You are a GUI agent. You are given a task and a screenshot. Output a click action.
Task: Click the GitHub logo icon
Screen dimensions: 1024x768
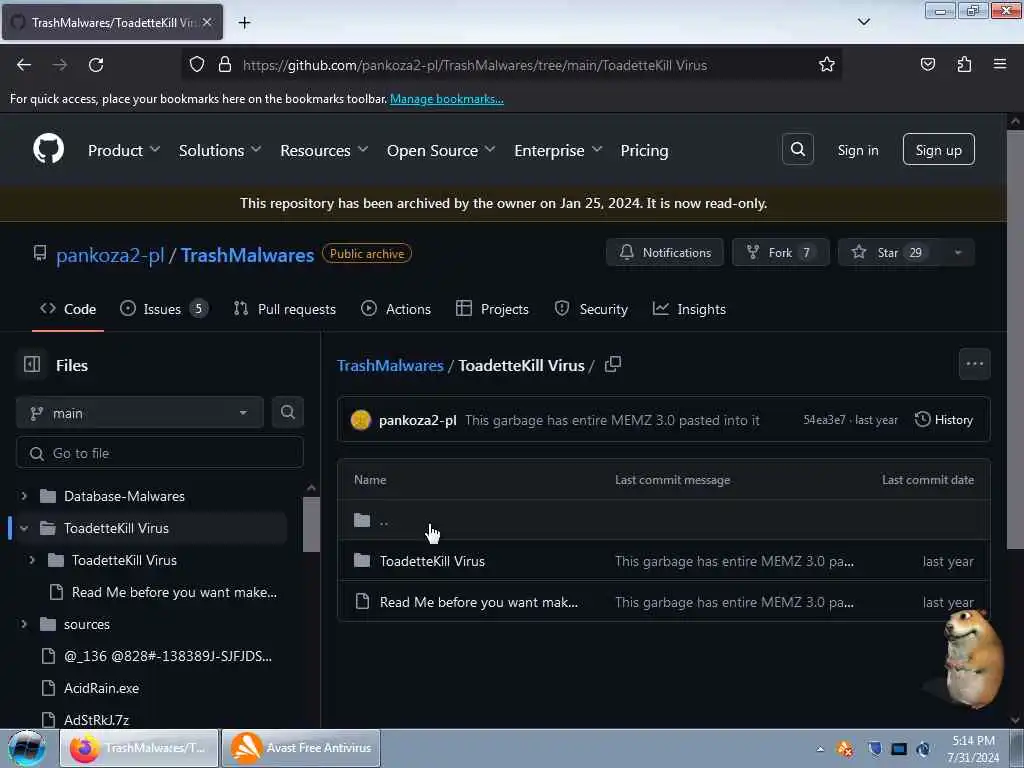(x=48, y=150)
